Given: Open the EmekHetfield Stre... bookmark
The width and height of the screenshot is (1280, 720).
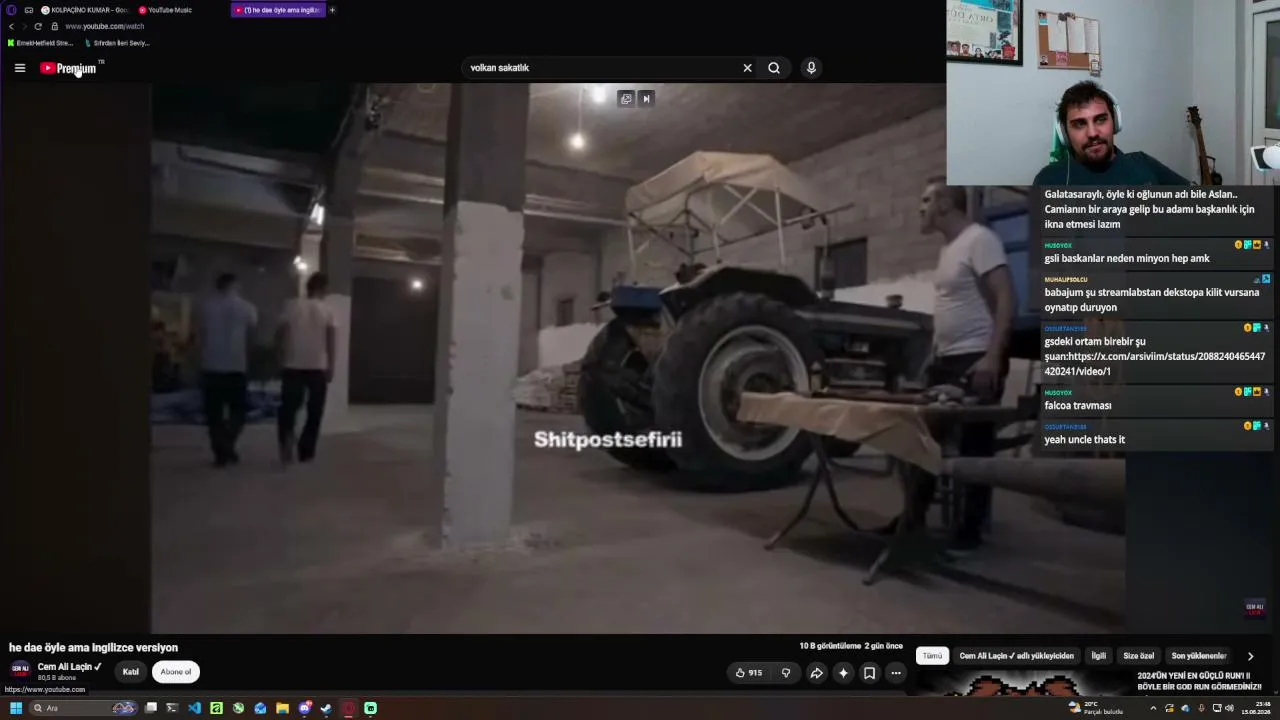Looking at the screenshot, I should tap(41, 43).
